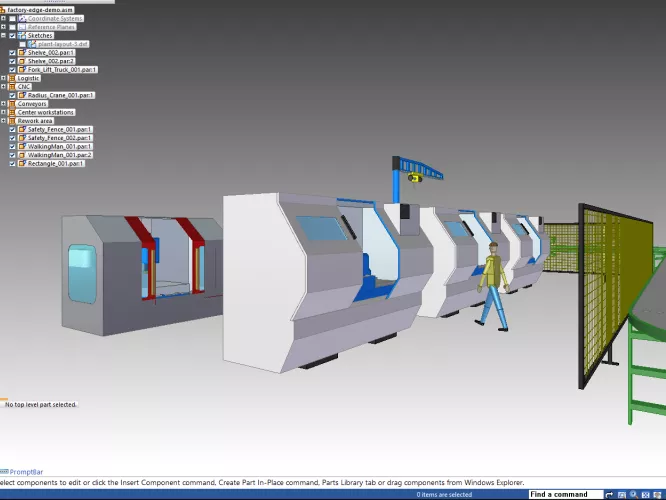The height and width of the screenshot is (500, 666).
Task: Click the Safety_Fence_001.par:1 part icon
Action: [x=22, y=129]
